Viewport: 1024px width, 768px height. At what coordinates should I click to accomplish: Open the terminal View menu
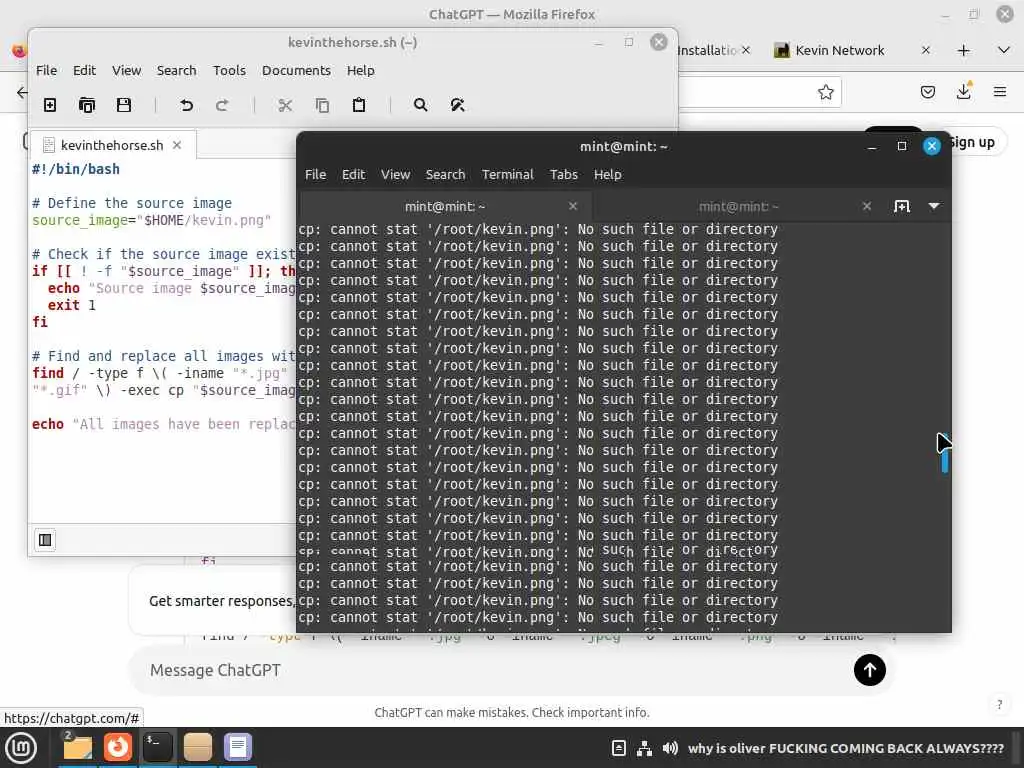(396, 174)
